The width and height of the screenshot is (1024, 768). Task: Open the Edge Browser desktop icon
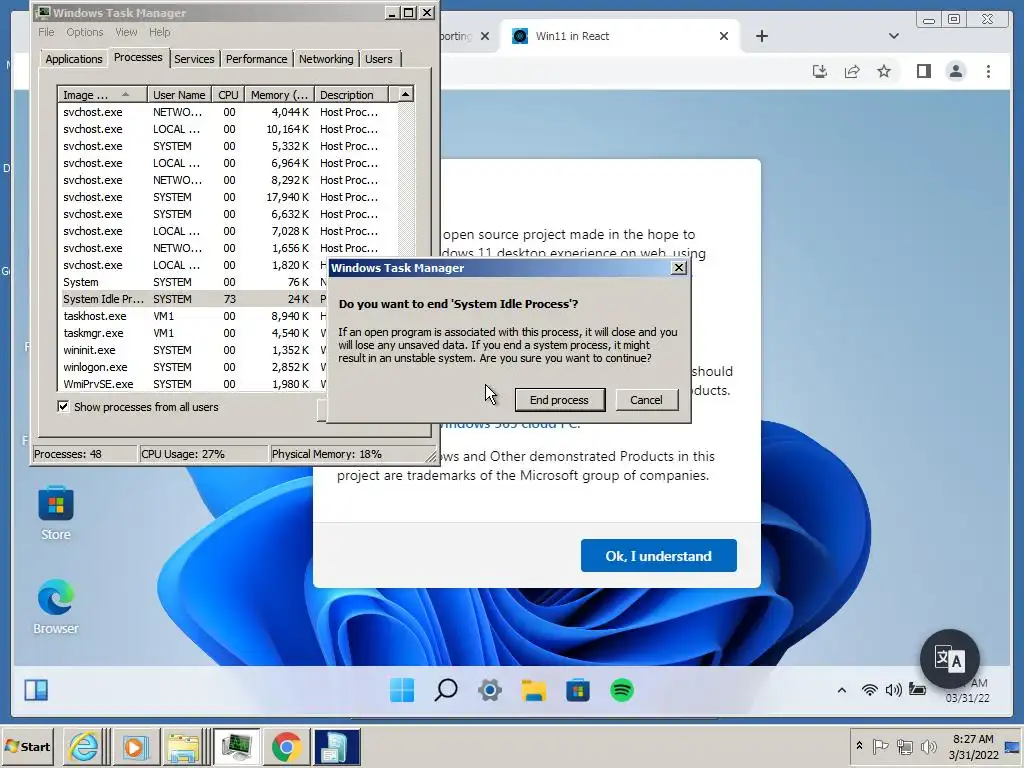[x=56, y=606]
